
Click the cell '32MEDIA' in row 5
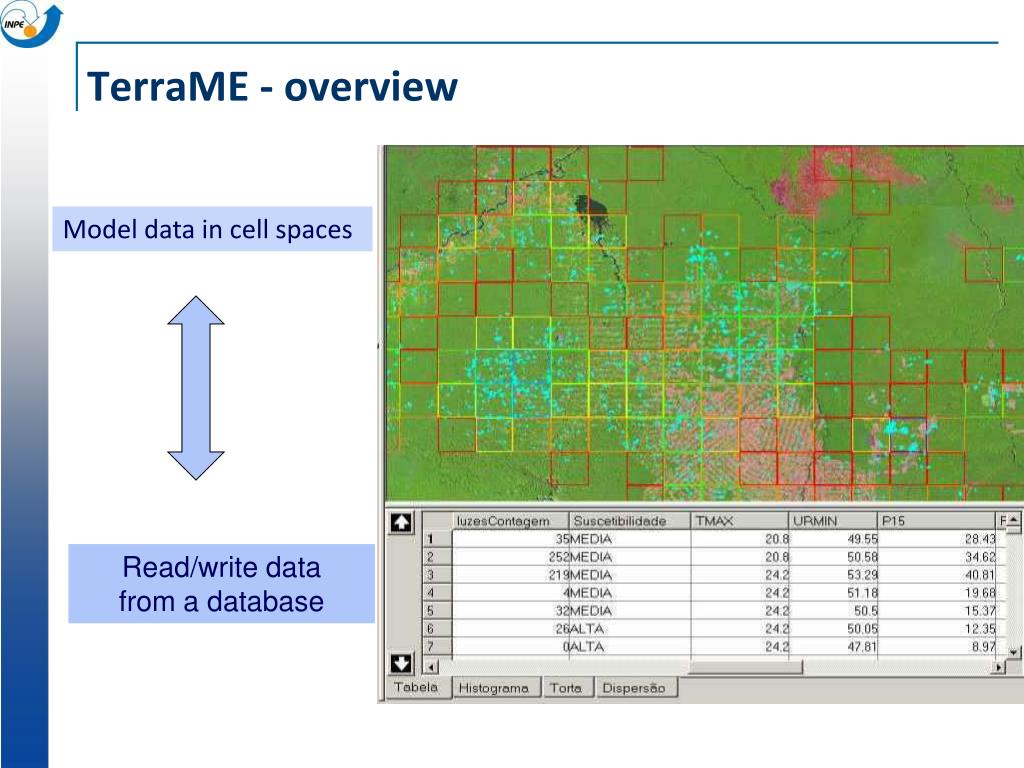[x=583, y=611]
